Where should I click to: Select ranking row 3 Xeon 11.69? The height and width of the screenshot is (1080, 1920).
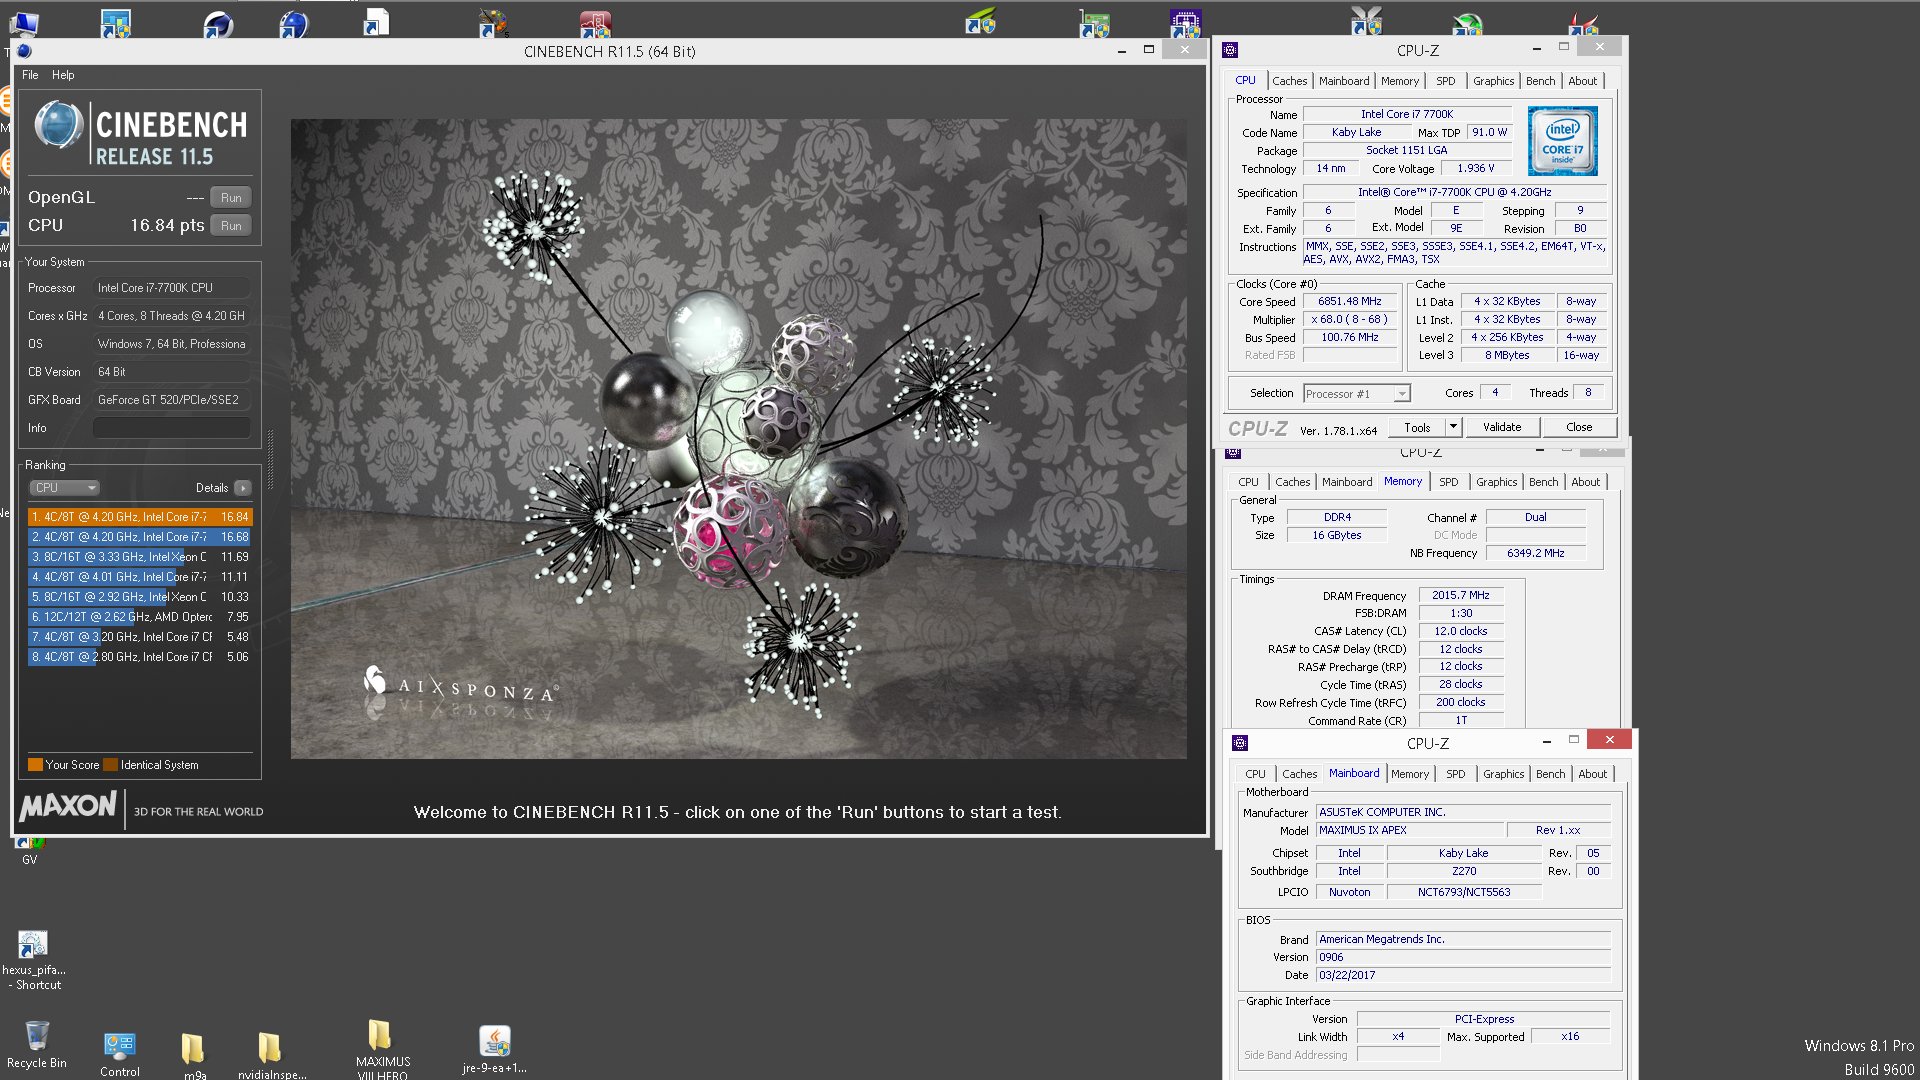(x=140, y=557)
